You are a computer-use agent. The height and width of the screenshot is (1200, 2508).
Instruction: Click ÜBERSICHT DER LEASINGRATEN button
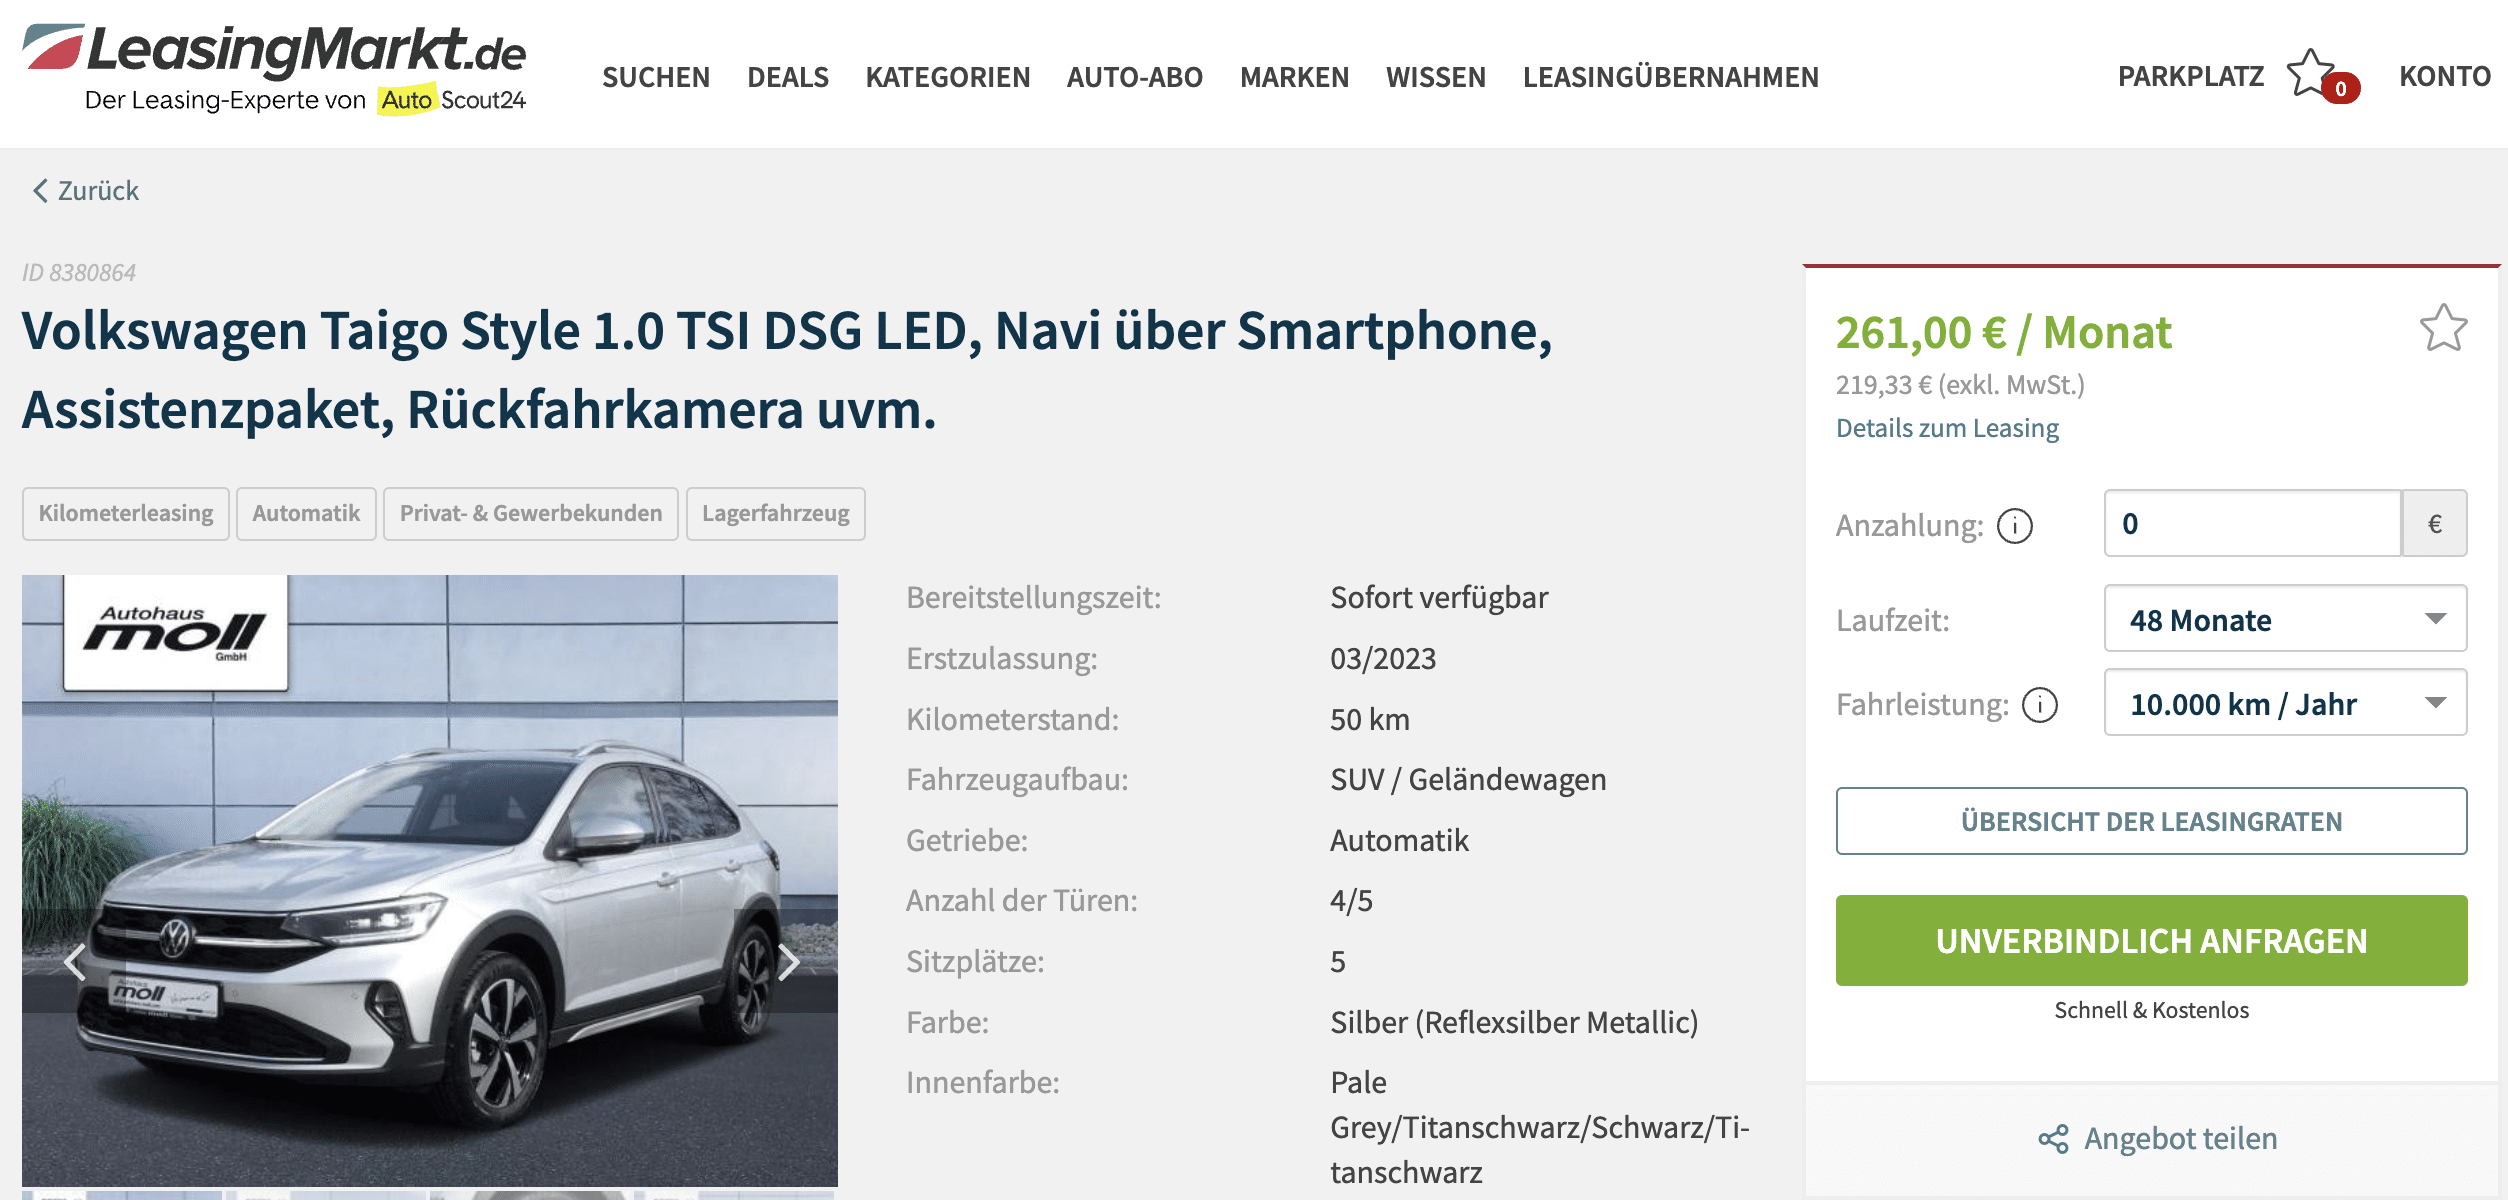[2151, 821]
